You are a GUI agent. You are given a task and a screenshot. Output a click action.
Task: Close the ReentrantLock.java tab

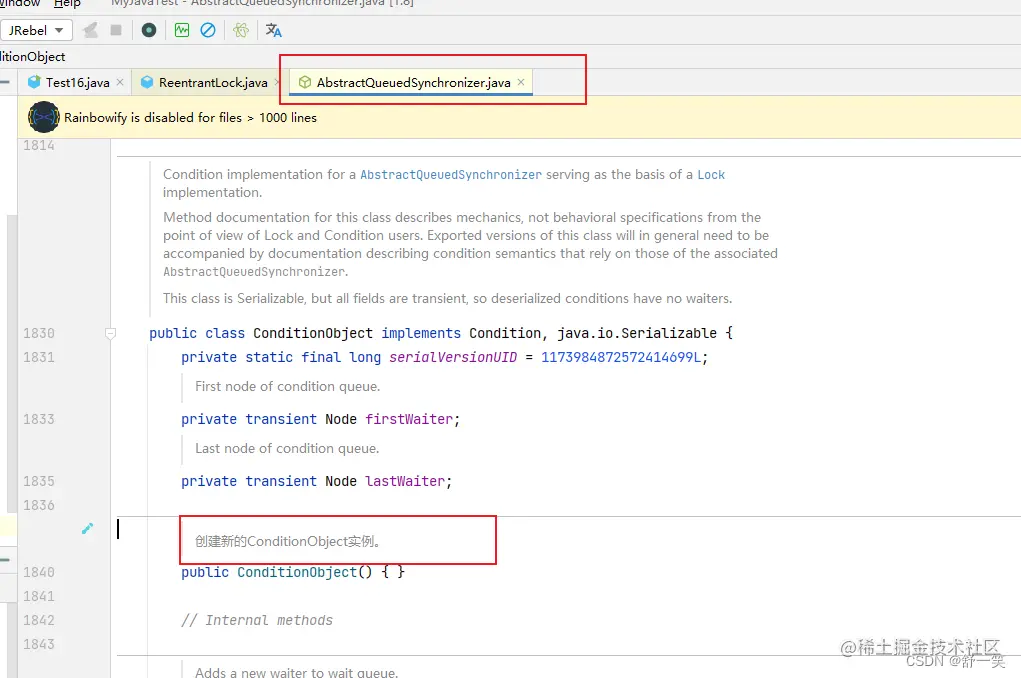[277, 82]
